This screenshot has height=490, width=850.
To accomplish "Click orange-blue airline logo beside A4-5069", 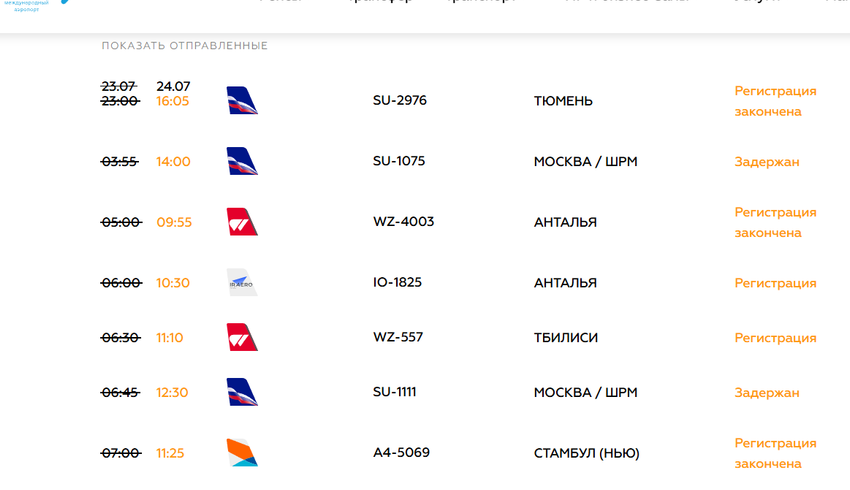I will click(242, 453).
